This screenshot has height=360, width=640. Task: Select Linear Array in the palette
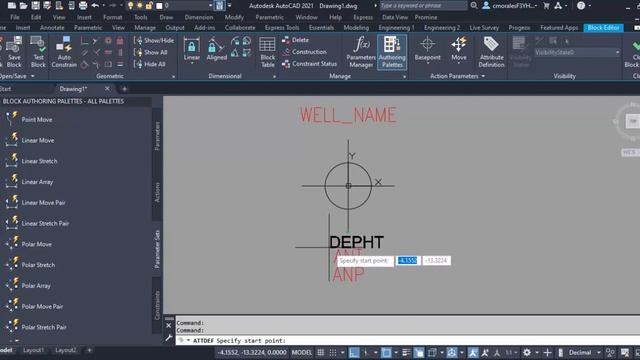click(29, 182)
